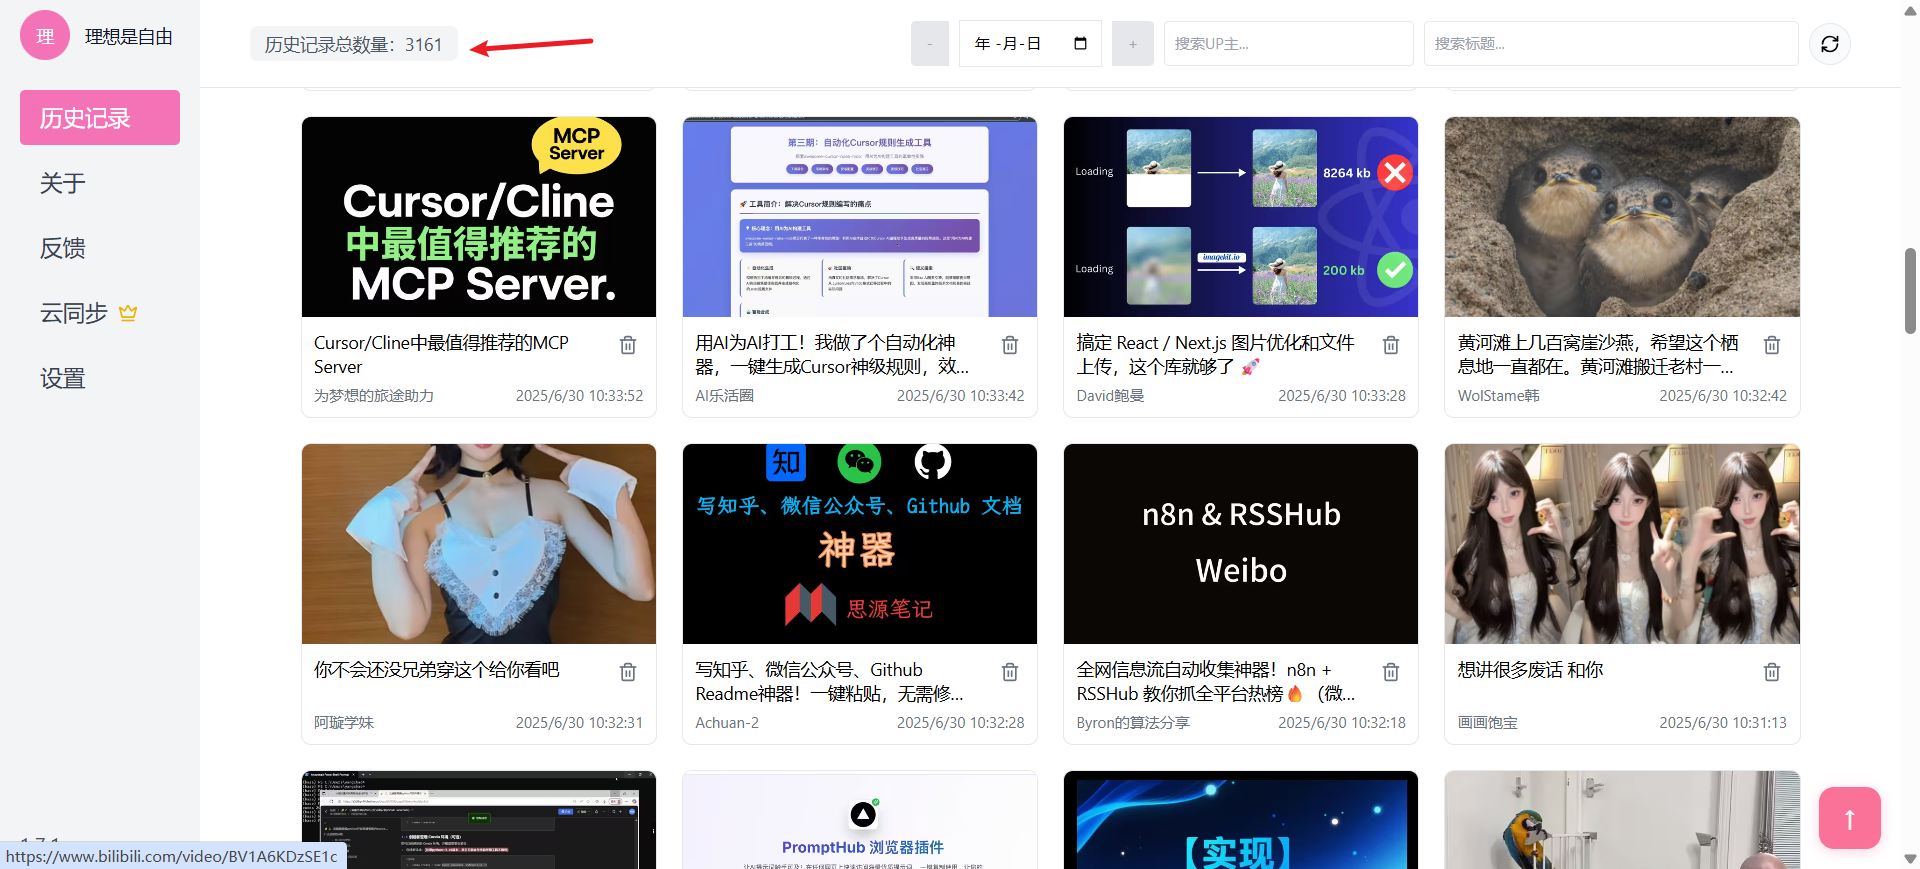The image size is (1920, 869).
Task: Focus the 年-月-日 date field
Action: pos(1030,44)
